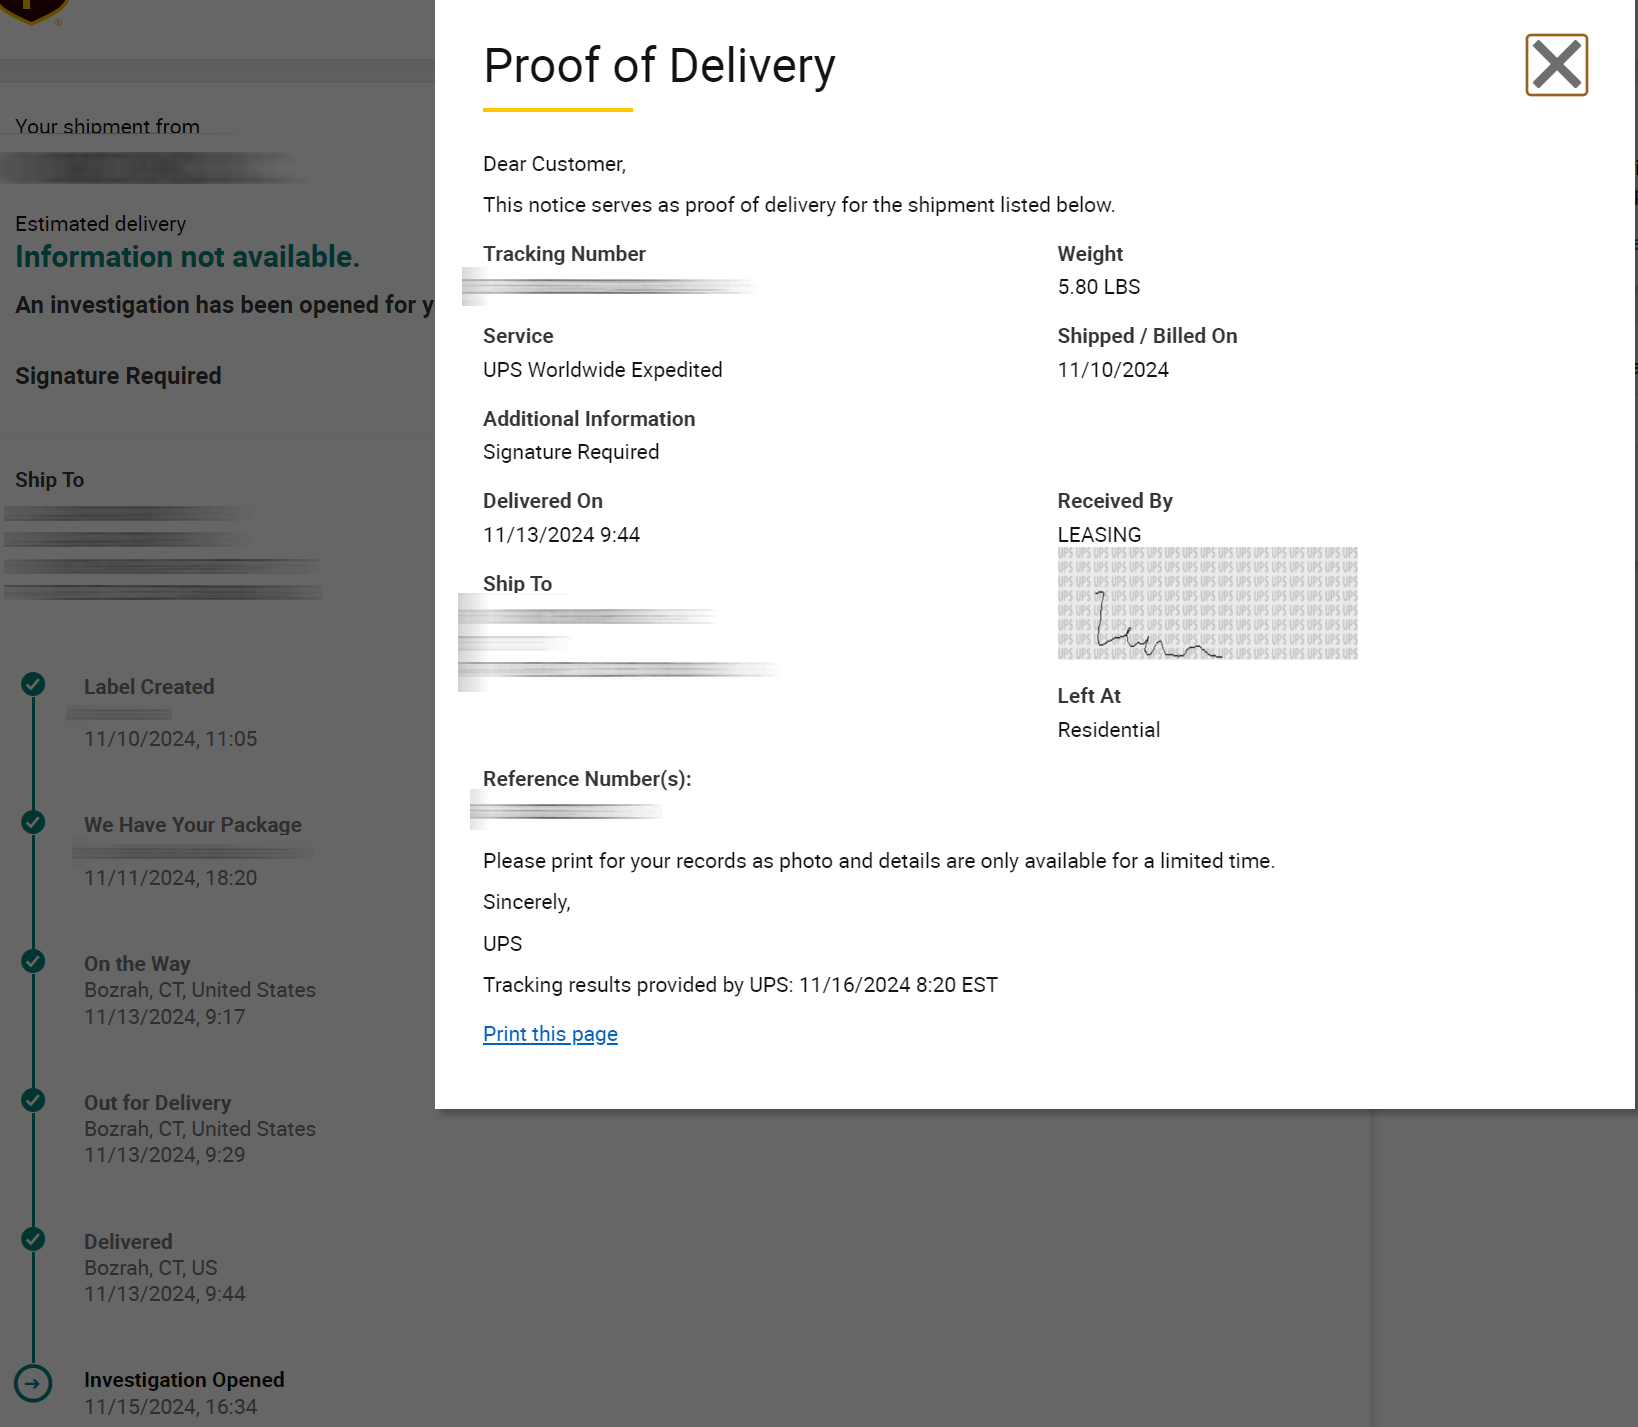This screenshot has width=1638, height=1427.
Task: Click the UPS shield logo
Action: pyautogui.click(x=34, y=10)
